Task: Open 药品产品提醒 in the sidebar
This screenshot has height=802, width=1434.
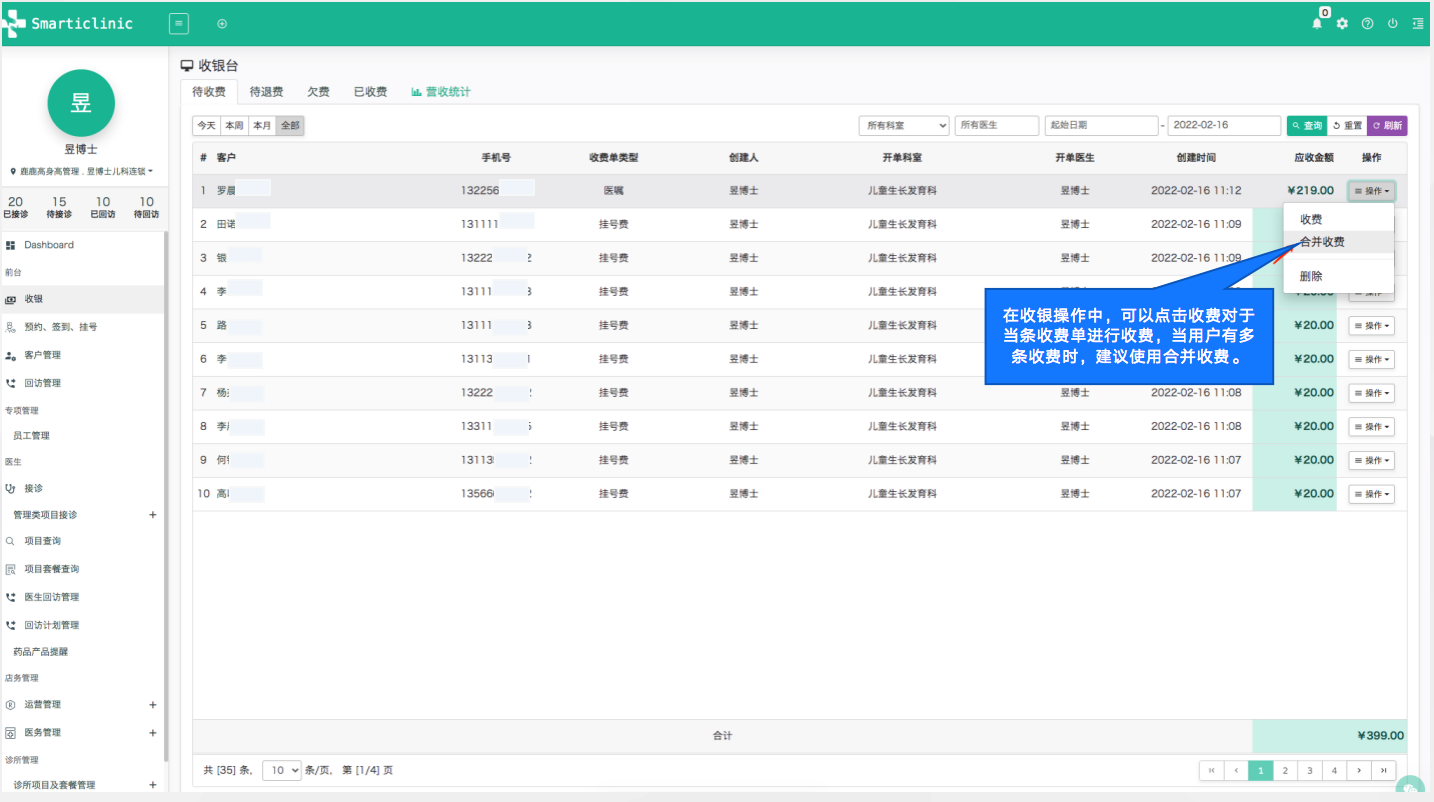Action: click(41, 652)
